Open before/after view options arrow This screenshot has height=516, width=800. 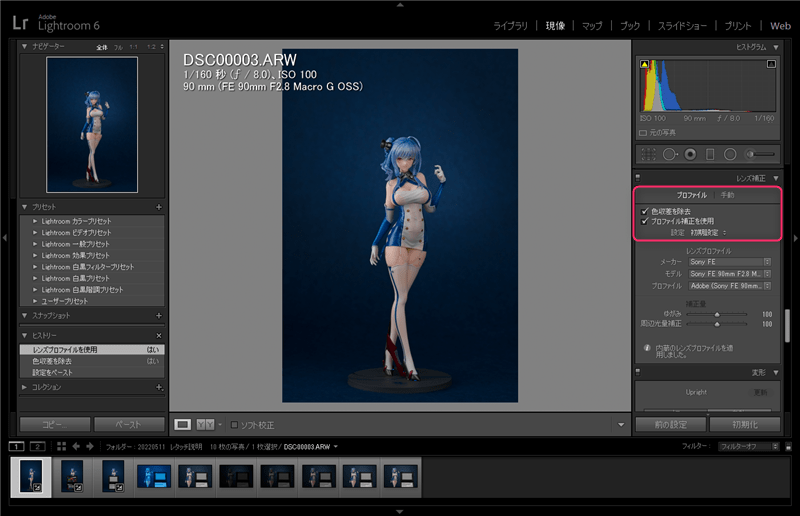coord(220,425)
